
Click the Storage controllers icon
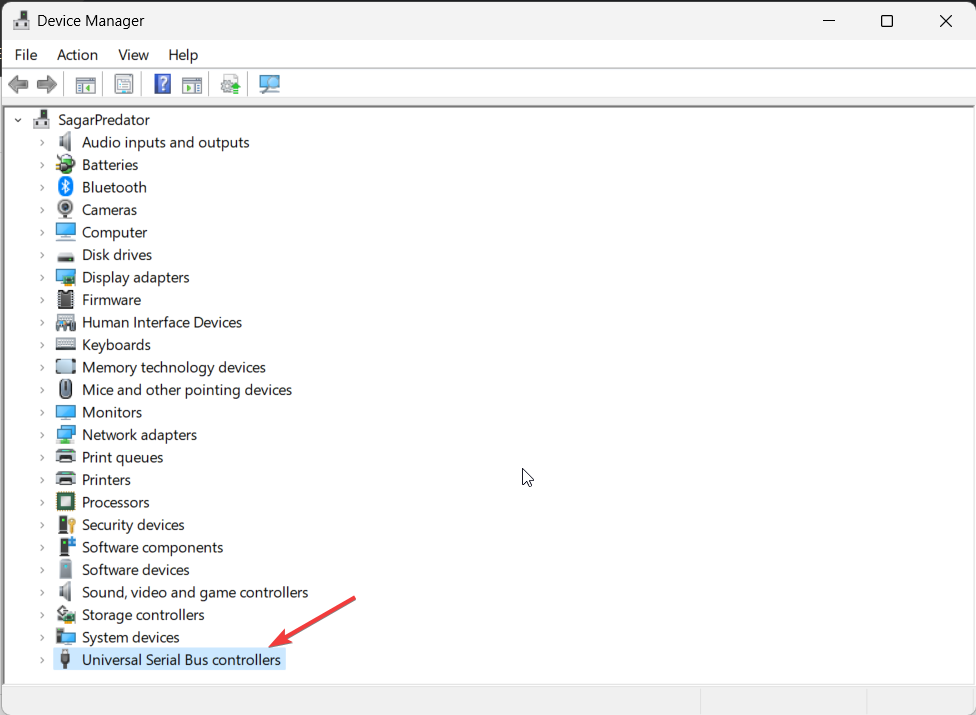click(x=65, y=614)
